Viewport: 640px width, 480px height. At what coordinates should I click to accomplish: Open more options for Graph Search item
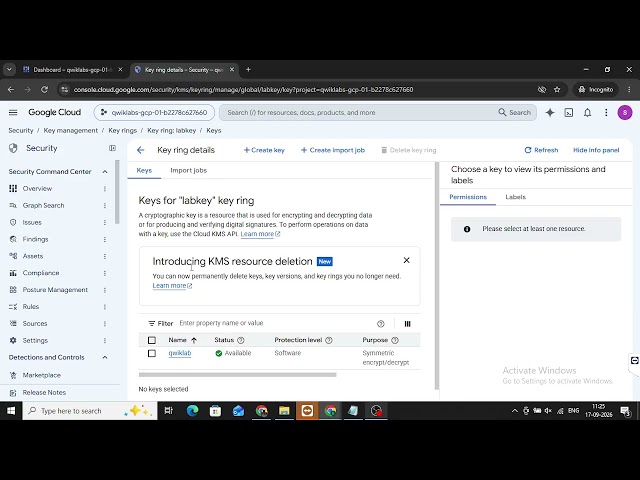(105, 206)
